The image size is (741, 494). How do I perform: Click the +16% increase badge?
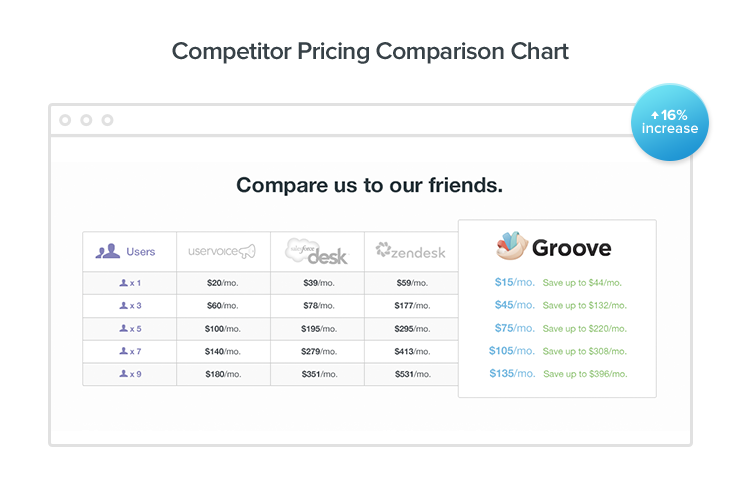point(670,122)
